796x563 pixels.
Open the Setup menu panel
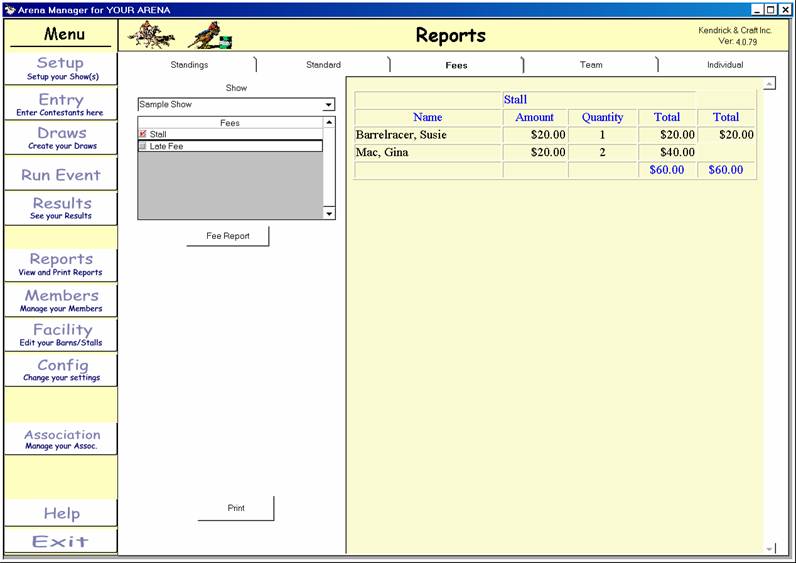pos(60,68)
